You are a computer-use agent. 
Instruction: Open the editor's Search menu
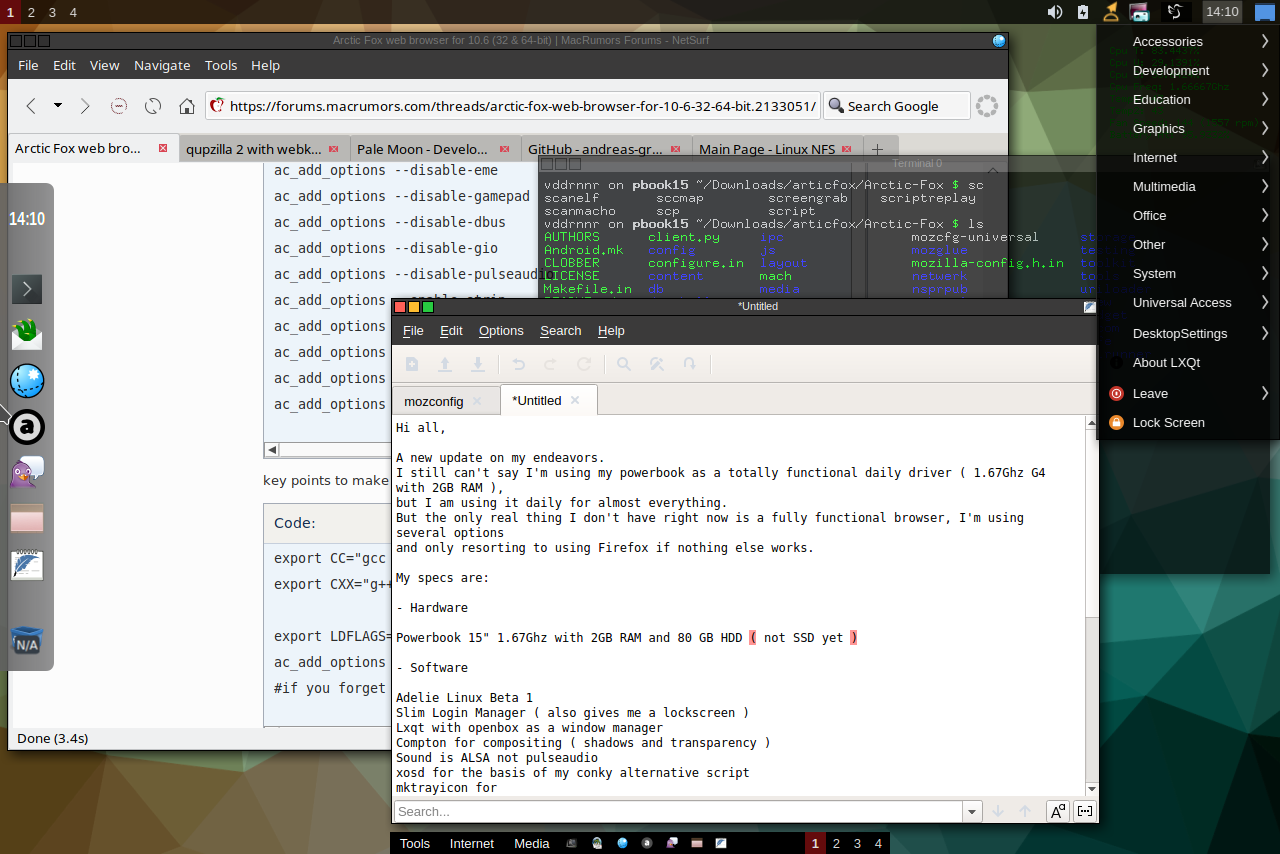(560, 330)
